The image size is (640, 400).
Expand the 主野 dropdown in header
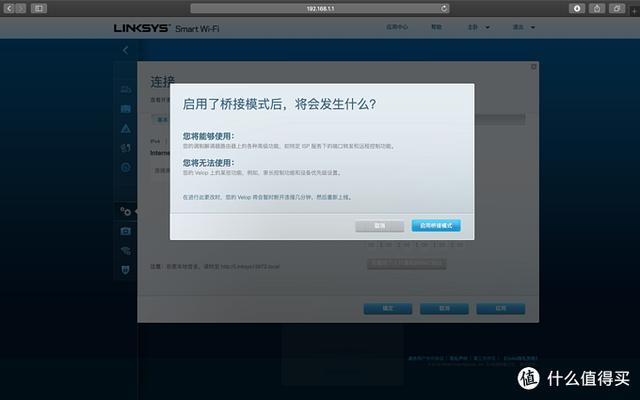(x=475, y=29)
